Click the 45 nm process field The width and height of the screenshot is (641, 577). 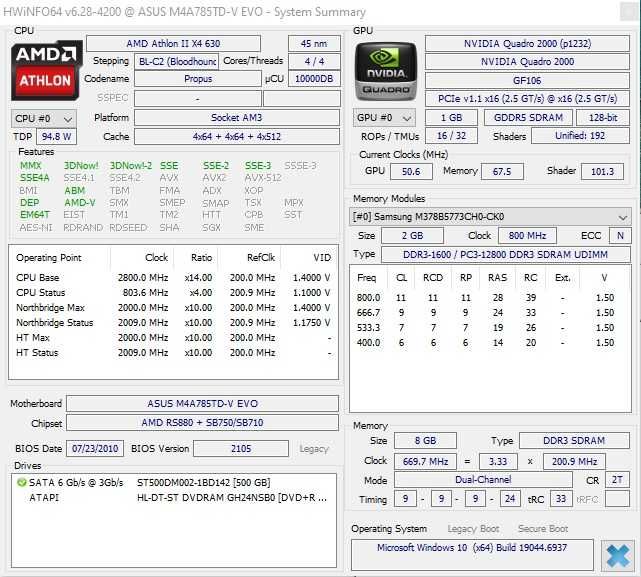[x=314, y=44]
